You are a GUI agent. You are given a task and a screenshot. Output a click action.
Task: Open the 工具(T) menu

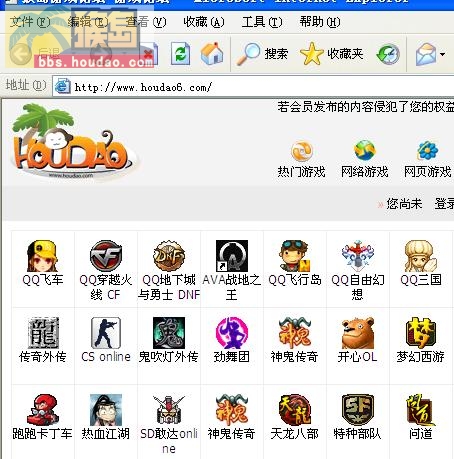(262, 22)
